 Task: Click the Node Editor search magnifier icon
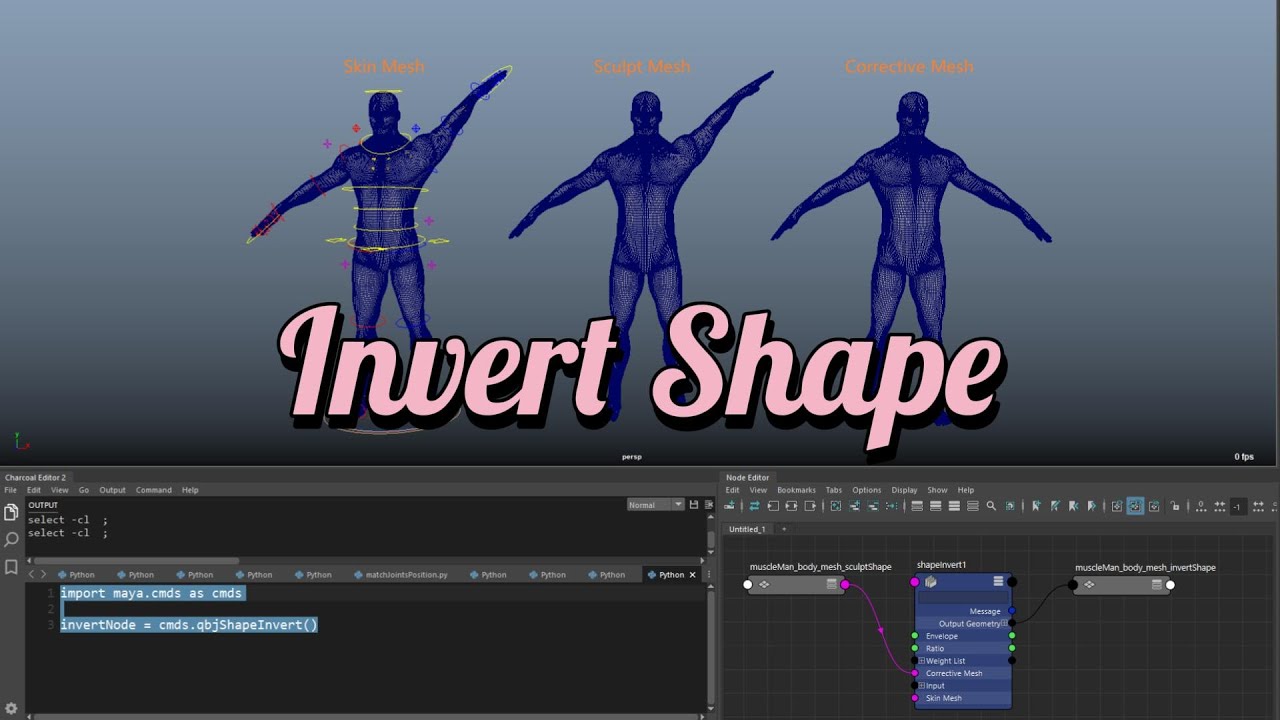click(991, 506)
